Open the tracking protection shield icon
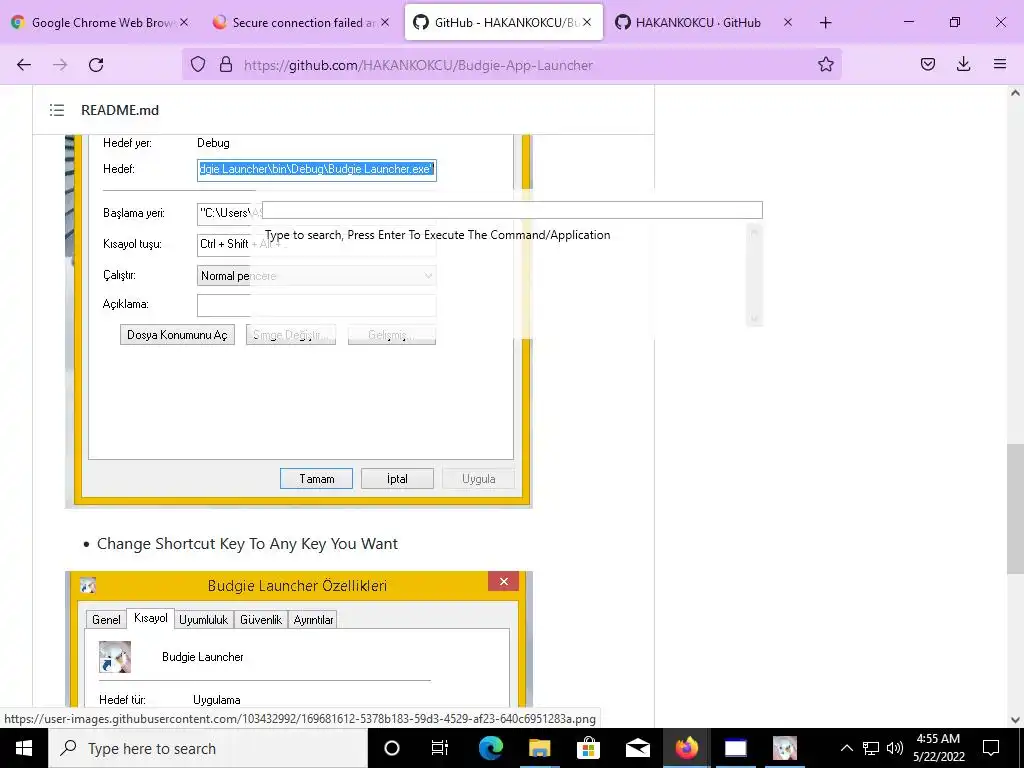The width and height of the screenshot is (1024, 768). (198, 64)
